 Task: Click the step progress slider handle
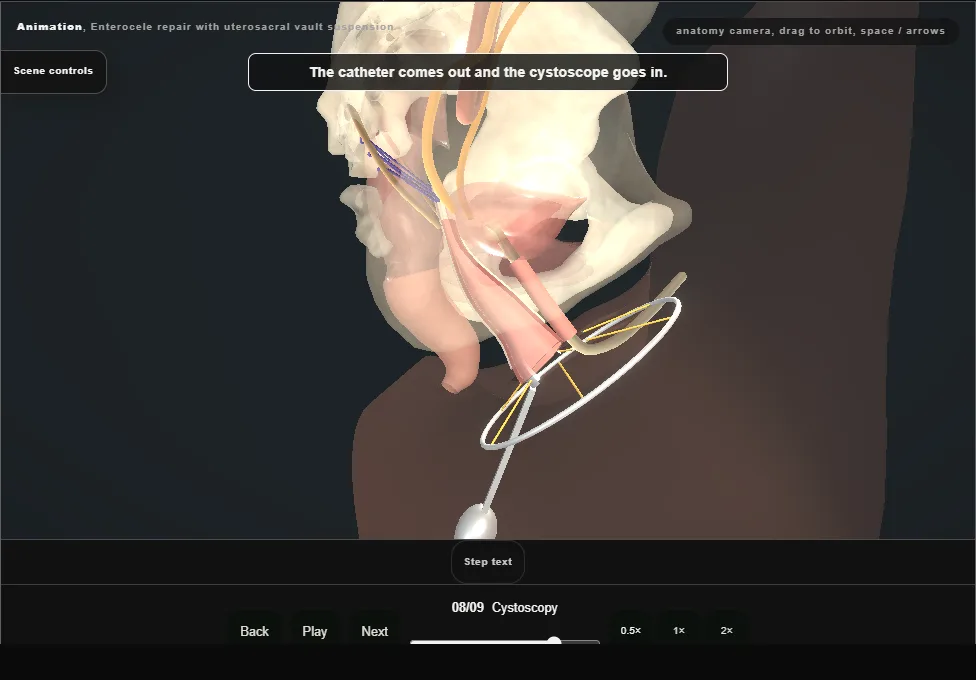tap(554, 641)
